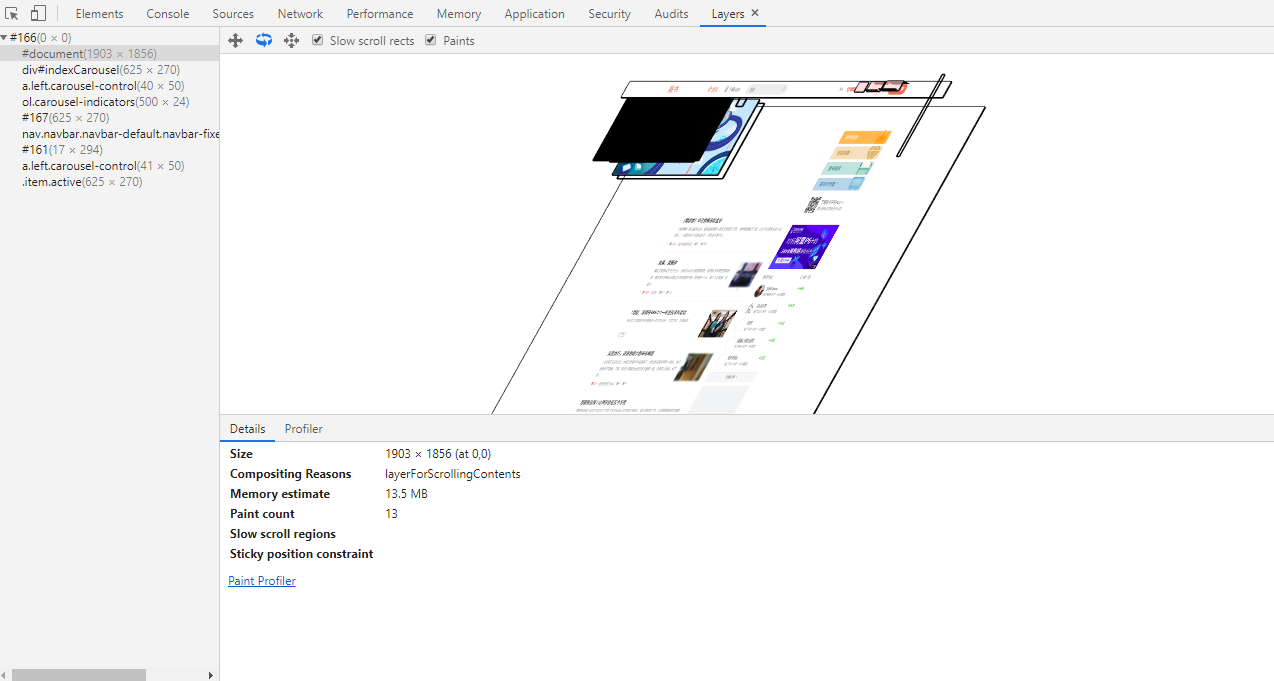The image size is (1274, 681).
Task: Collapse the #166 root layer node
Action: pyautogui.click(x=4, y=38)
